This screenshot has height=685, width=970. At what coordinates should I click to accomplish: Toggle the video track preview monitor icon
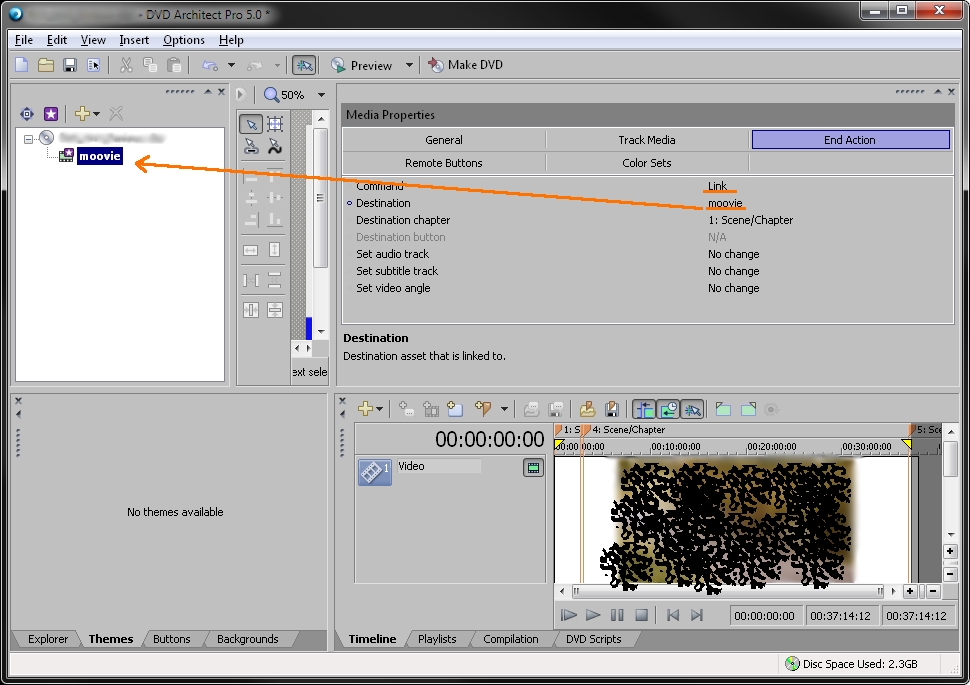[533, 468]
